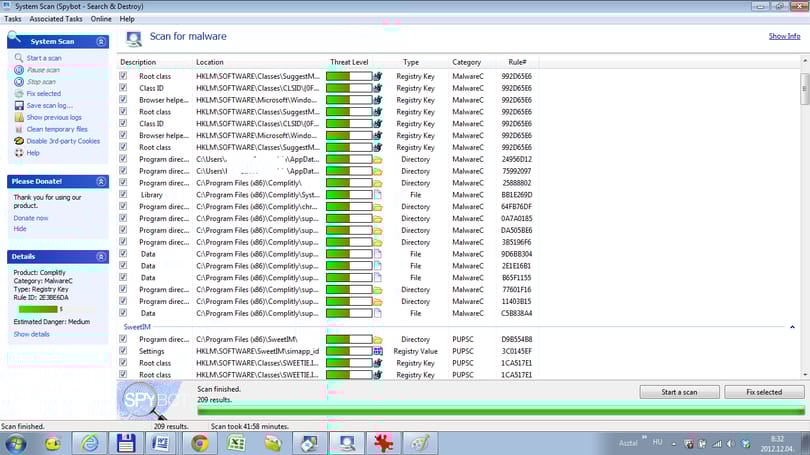Sort by the Location column header
The height and width of the screenshot is (455, 810).
[x=258, y=62]
